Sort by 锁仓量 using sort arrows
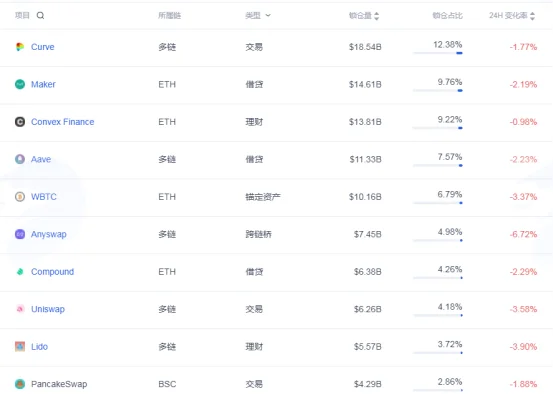The image size is (554, 394). pos(377,16)
